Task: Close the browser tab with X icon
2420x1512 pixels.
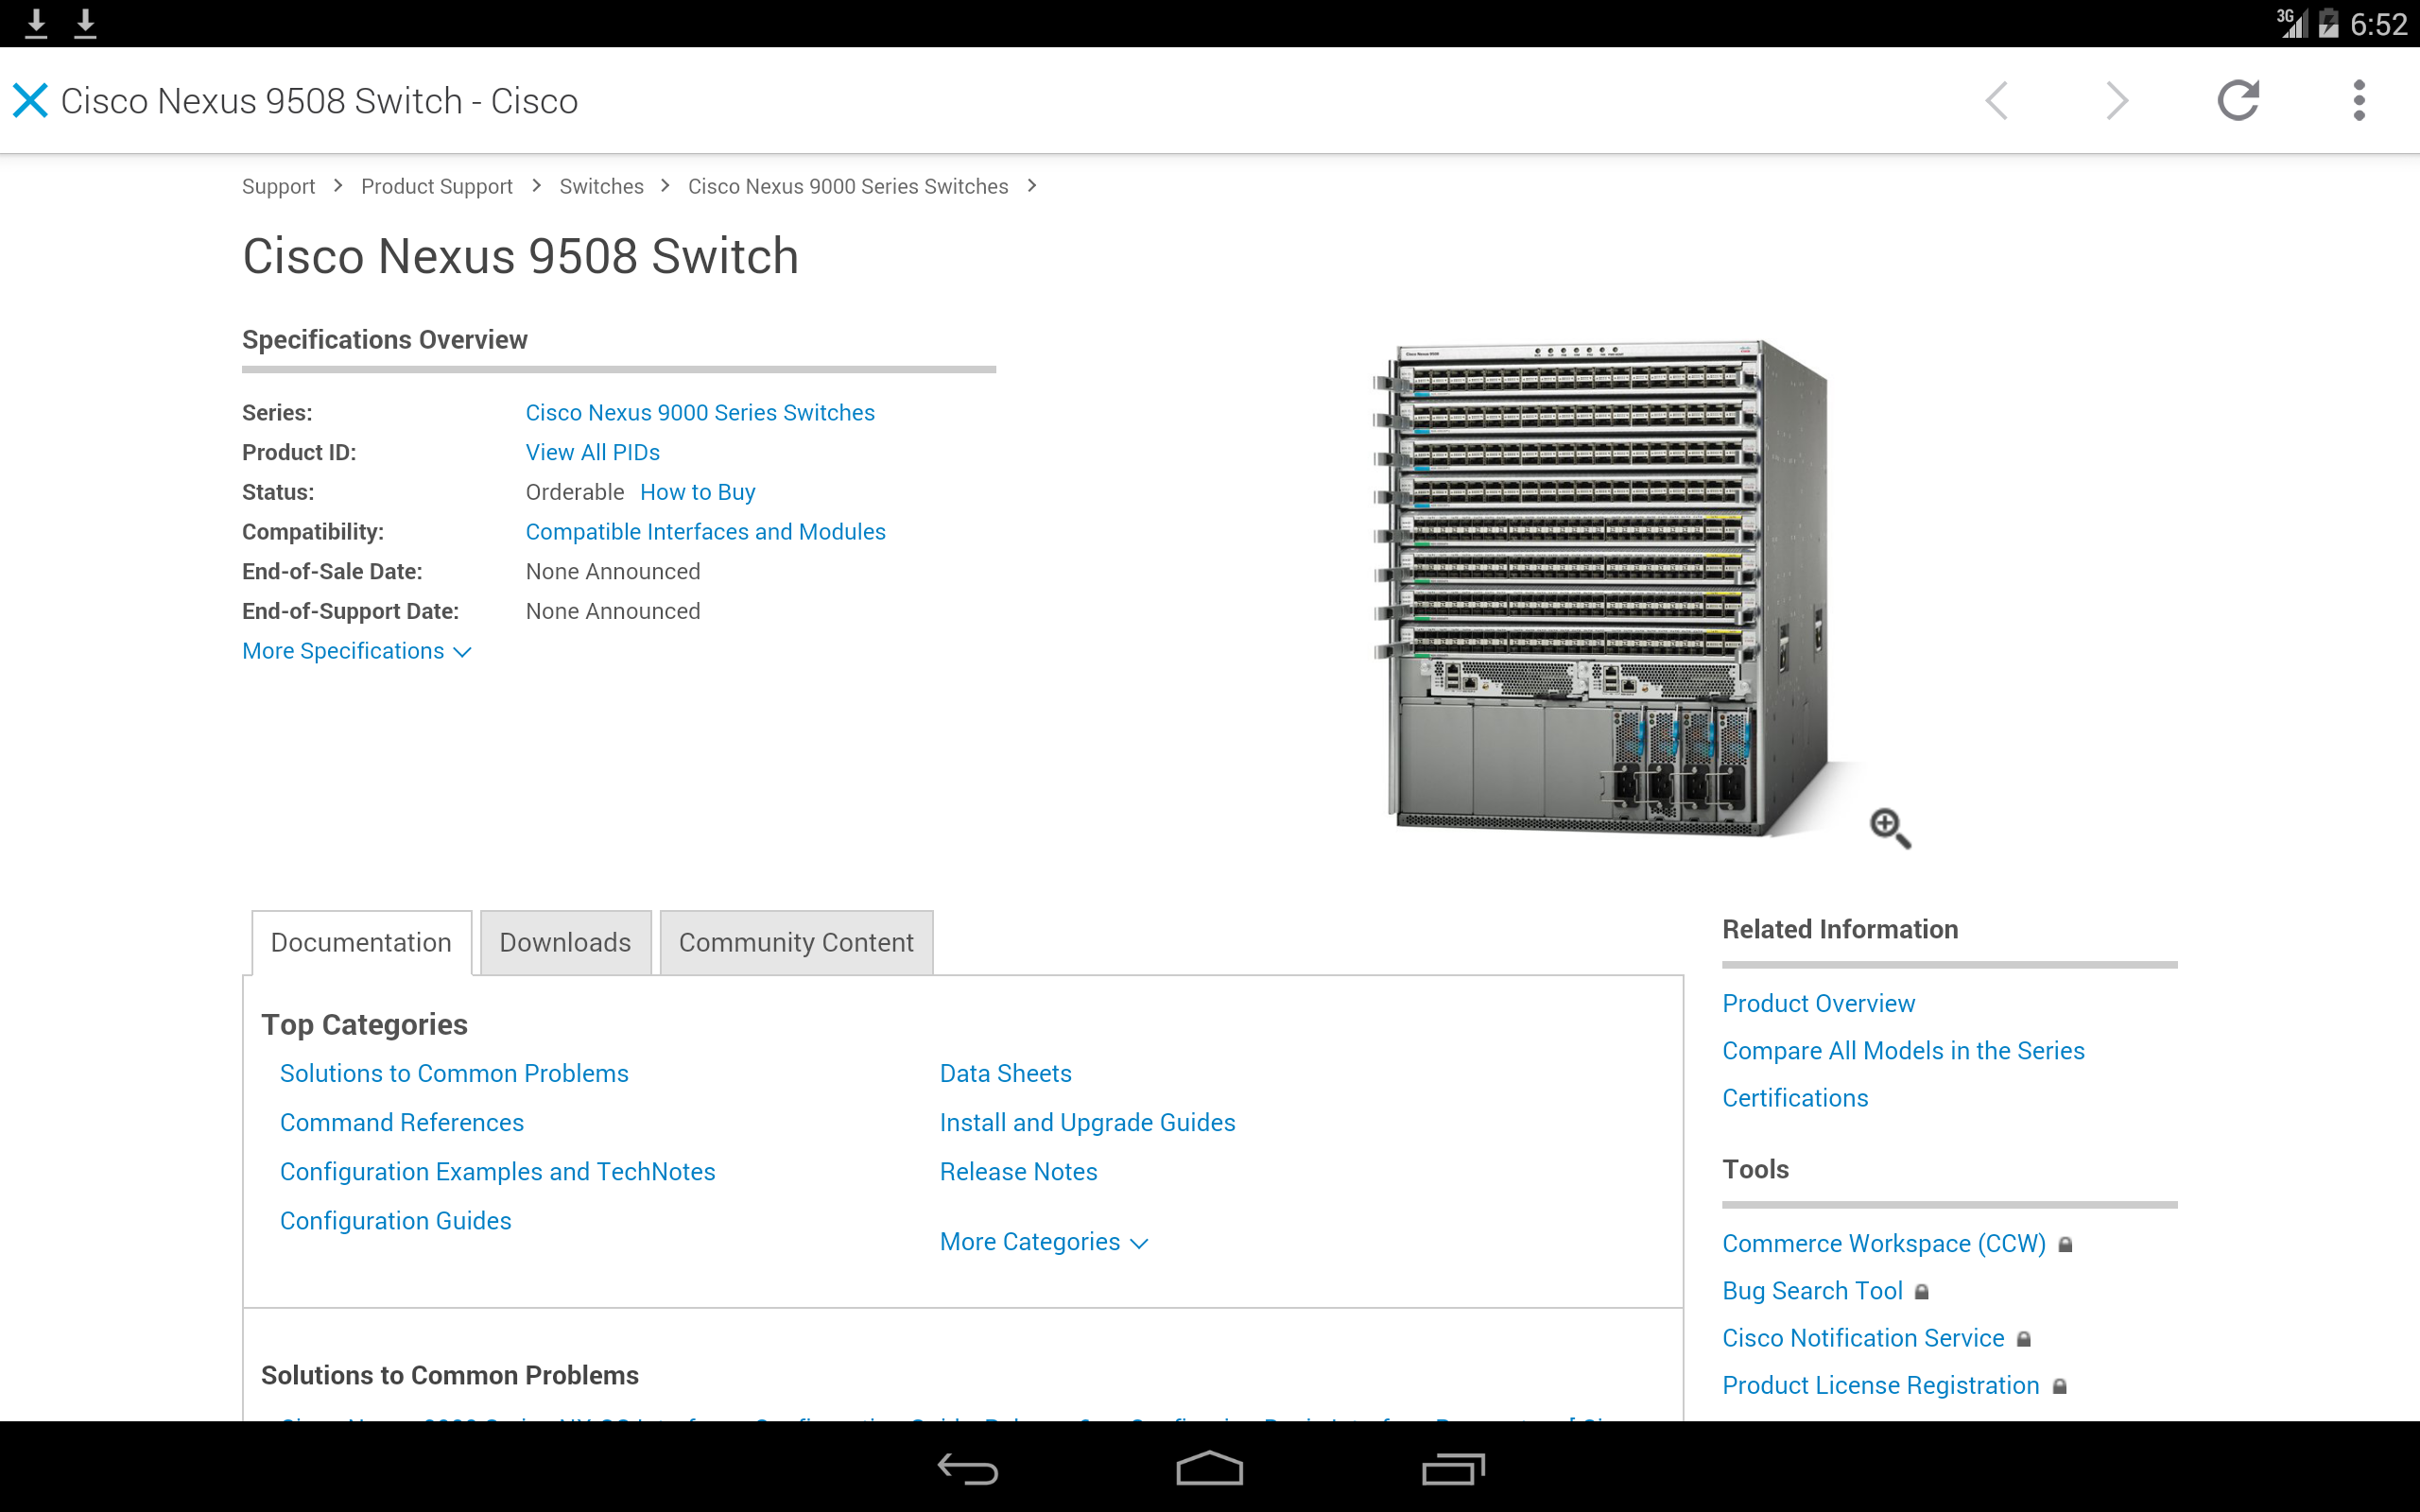Action: [x=30, y=100]
